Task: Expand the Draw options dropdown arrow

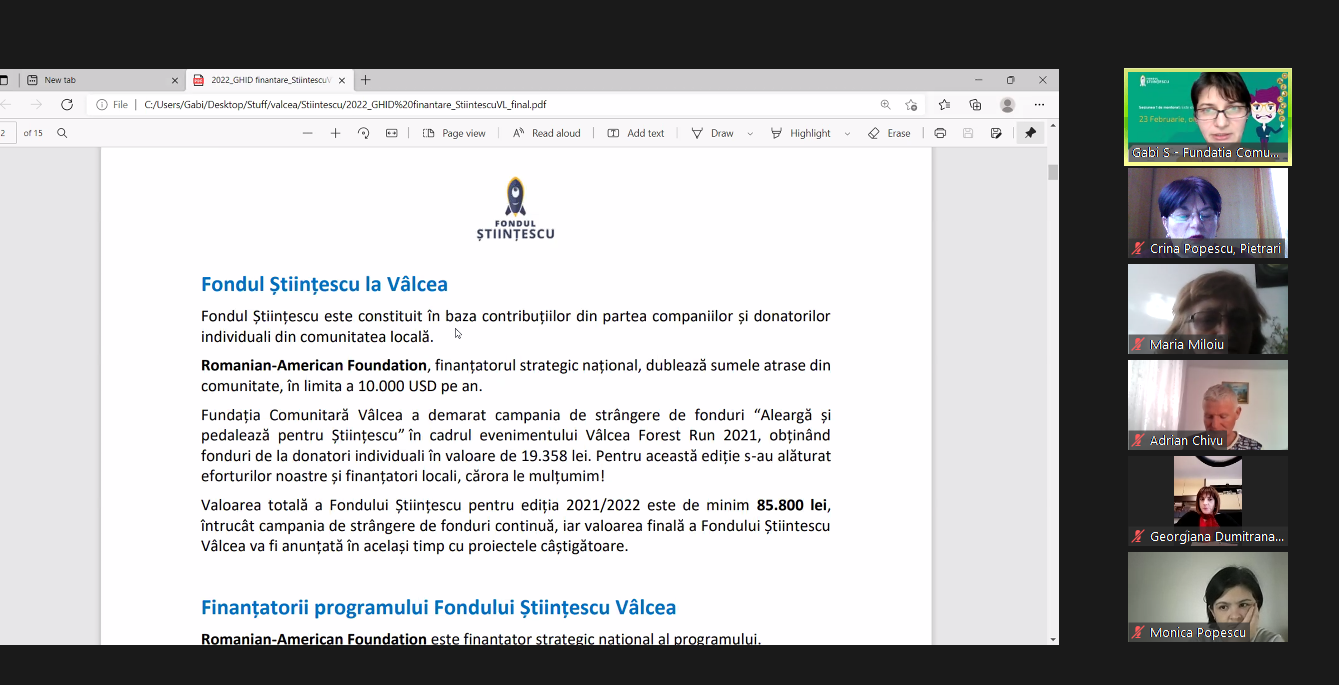Action: [x=750, y=133]
